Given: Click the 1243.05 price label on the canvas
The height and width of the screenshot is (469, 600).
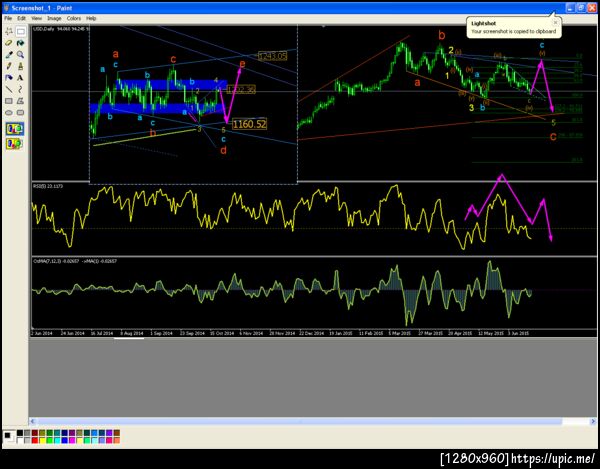Looking at the screenshot, I should click(272, 56).
